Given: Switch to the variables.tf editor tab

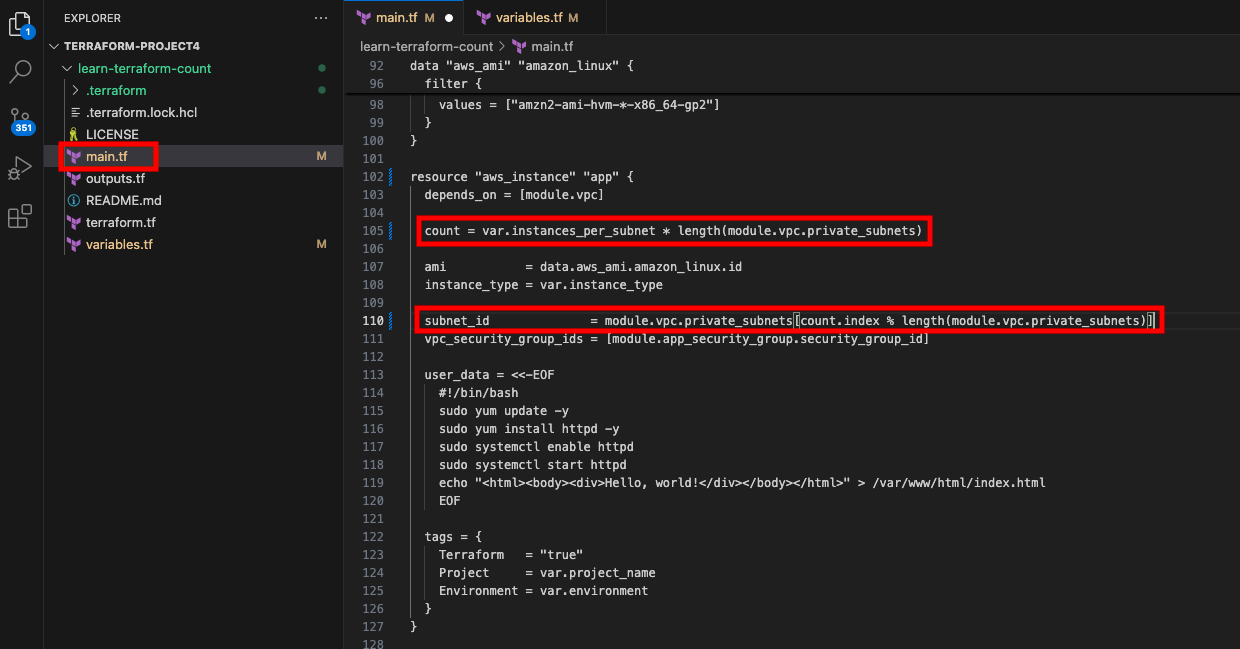Looking at the screenshot, I should coord(536,18).
